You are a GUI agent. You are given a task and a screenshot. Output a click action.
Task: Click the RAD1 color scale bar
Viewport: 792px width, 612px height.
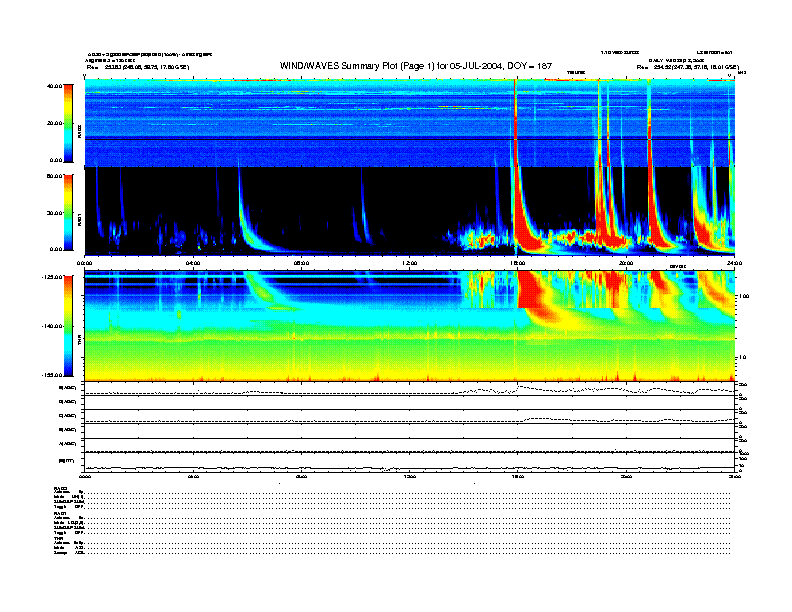(68, 212)
